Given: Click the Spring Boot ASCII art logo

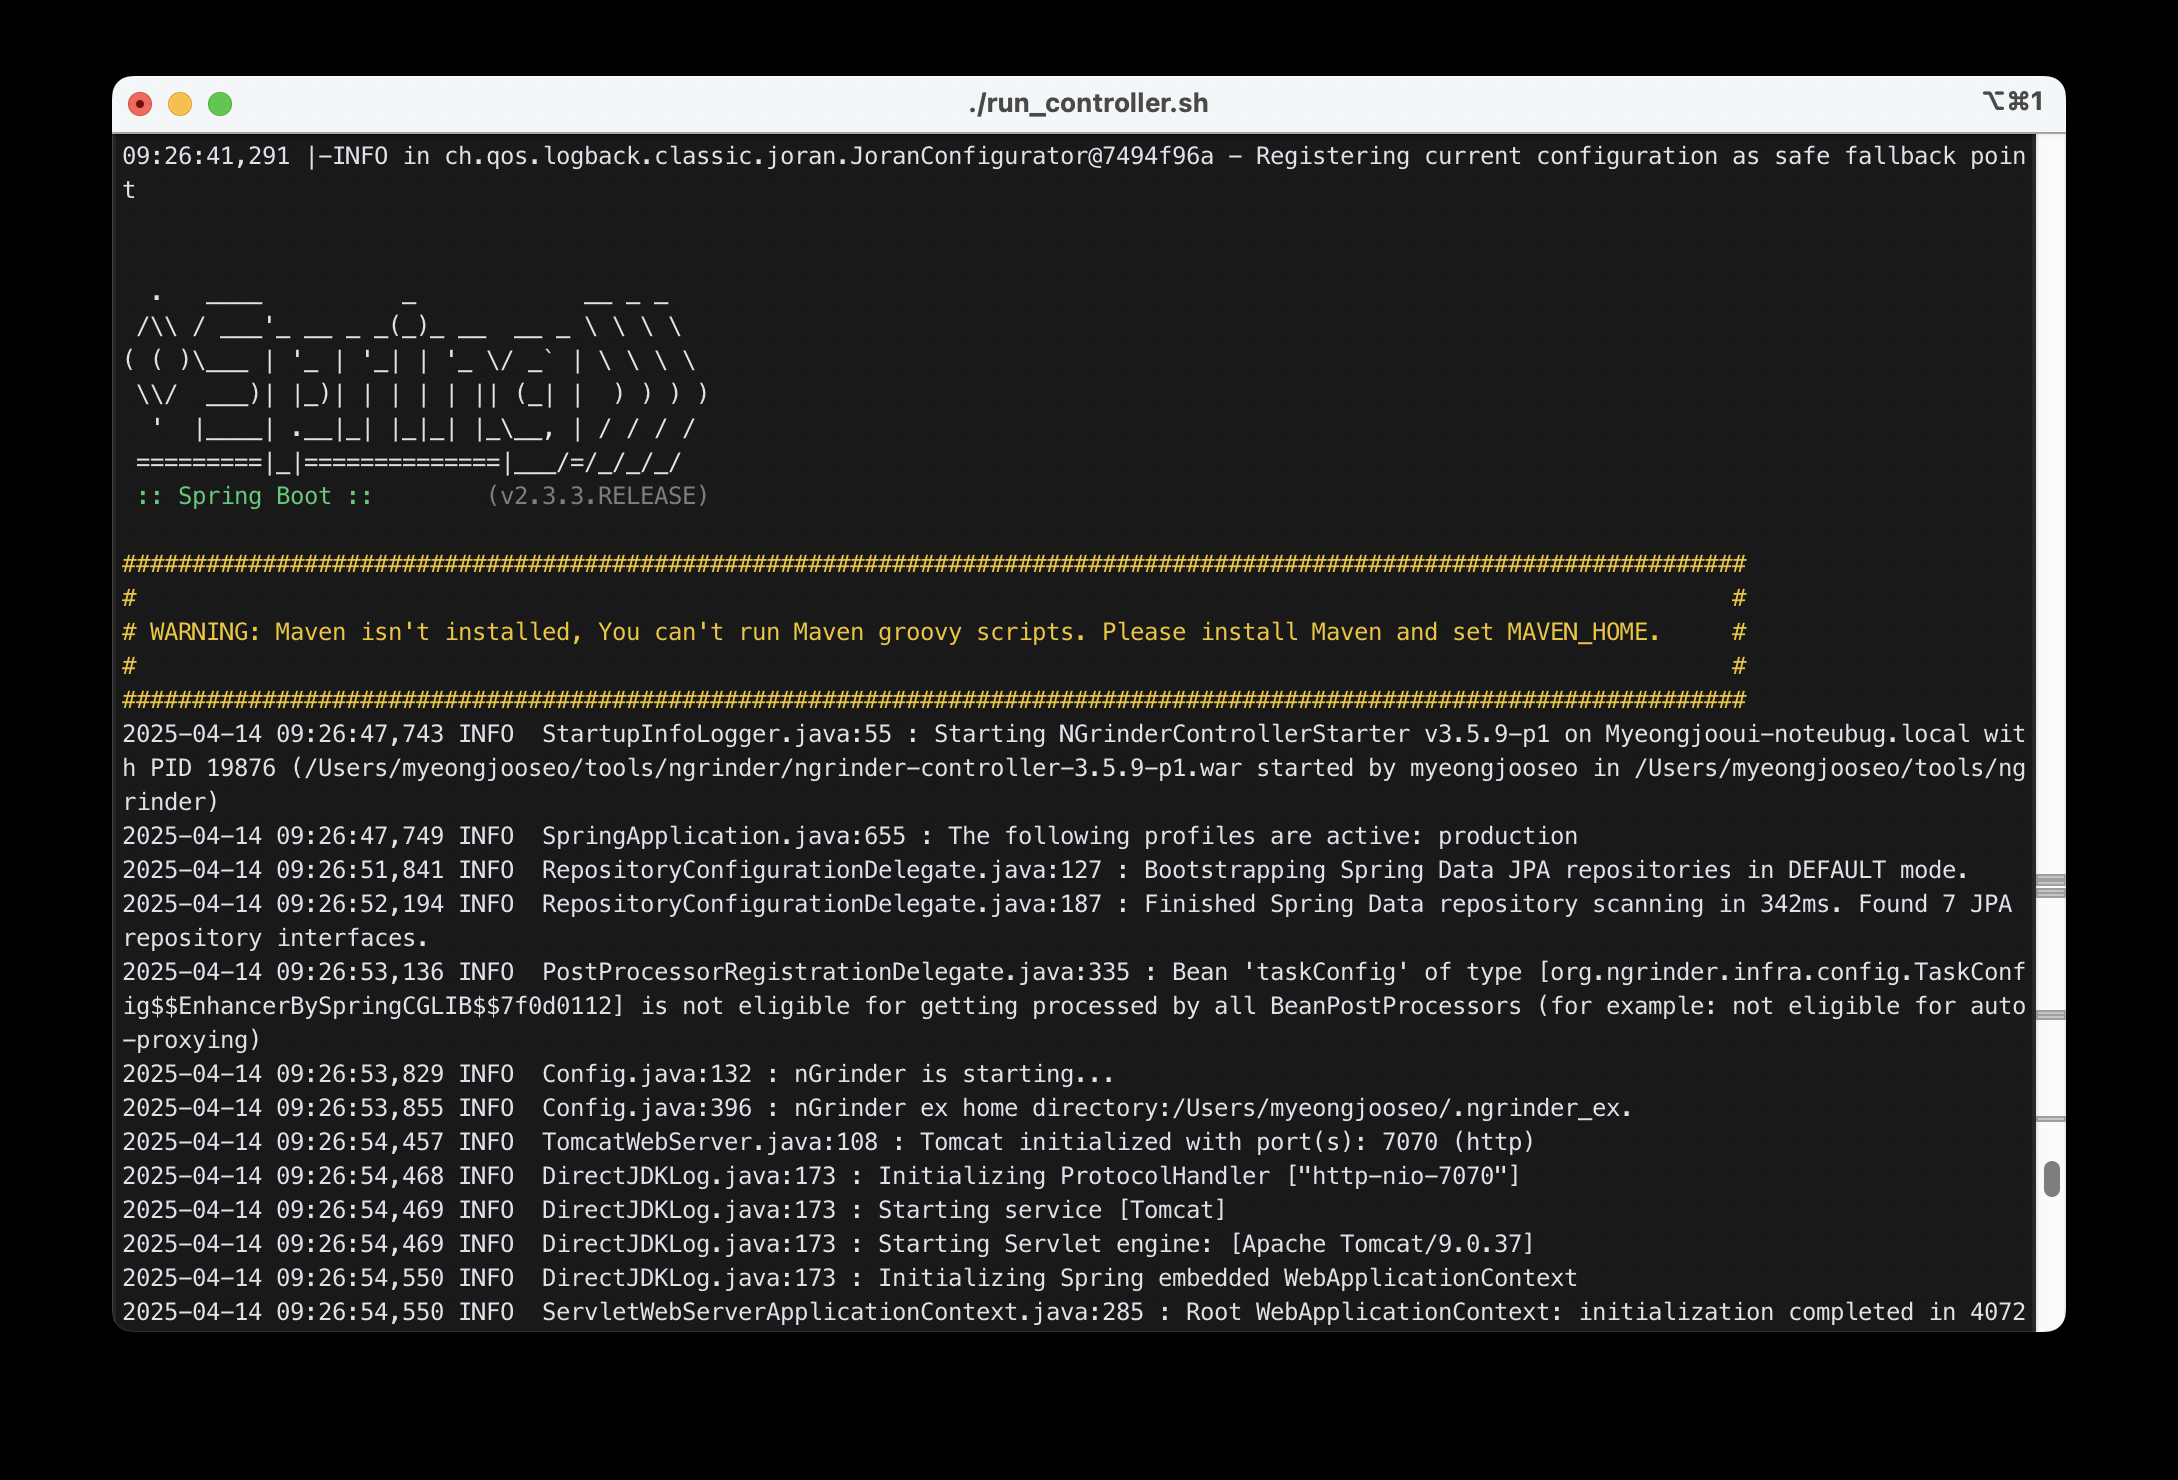Looking at the screenshot, I should click(x=415, y=380).
